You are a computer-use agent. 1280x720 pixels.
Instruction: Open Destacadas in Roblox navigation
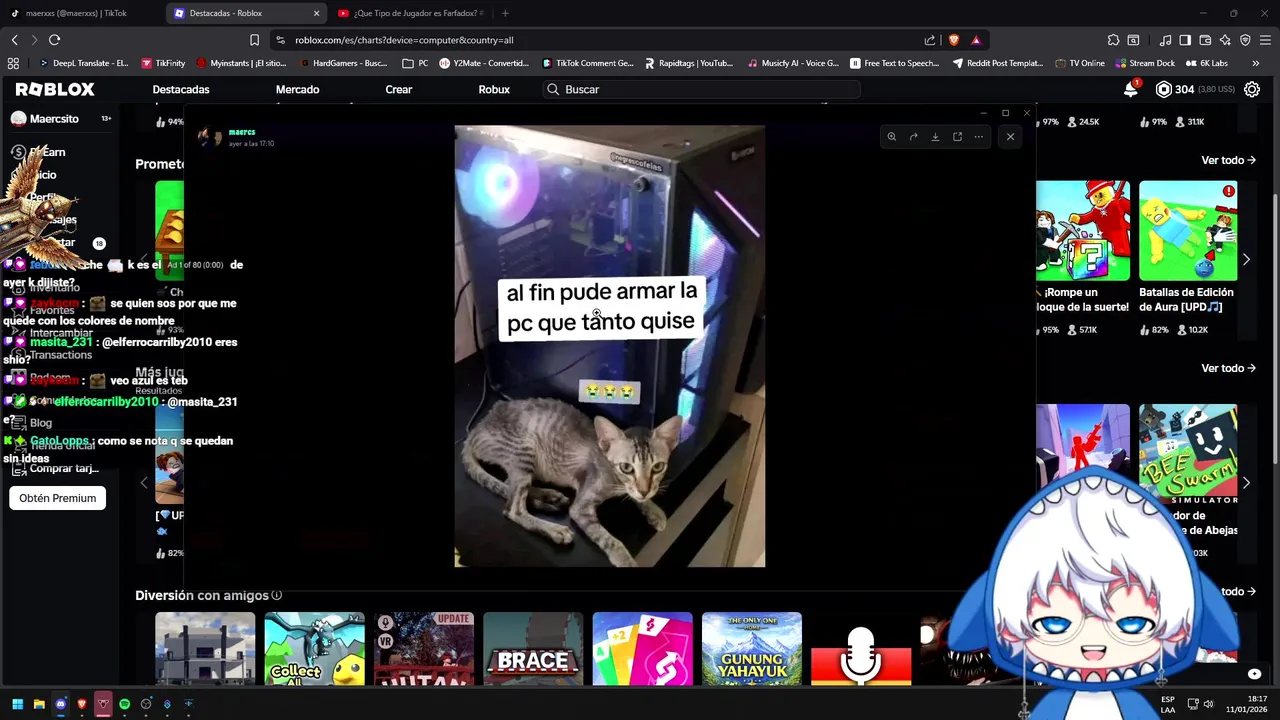181,89
